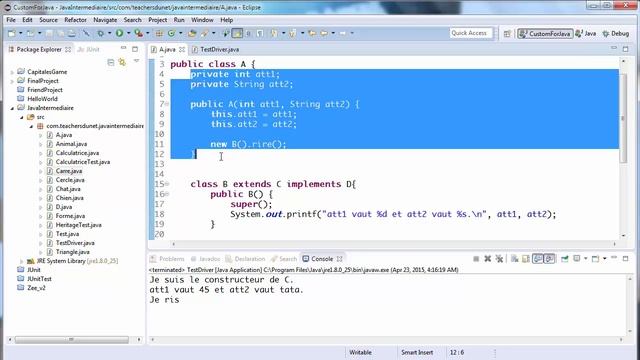Click Pin Console green icon
The width and height of the screenshot is (640, 360).
(x=565, y=259)
